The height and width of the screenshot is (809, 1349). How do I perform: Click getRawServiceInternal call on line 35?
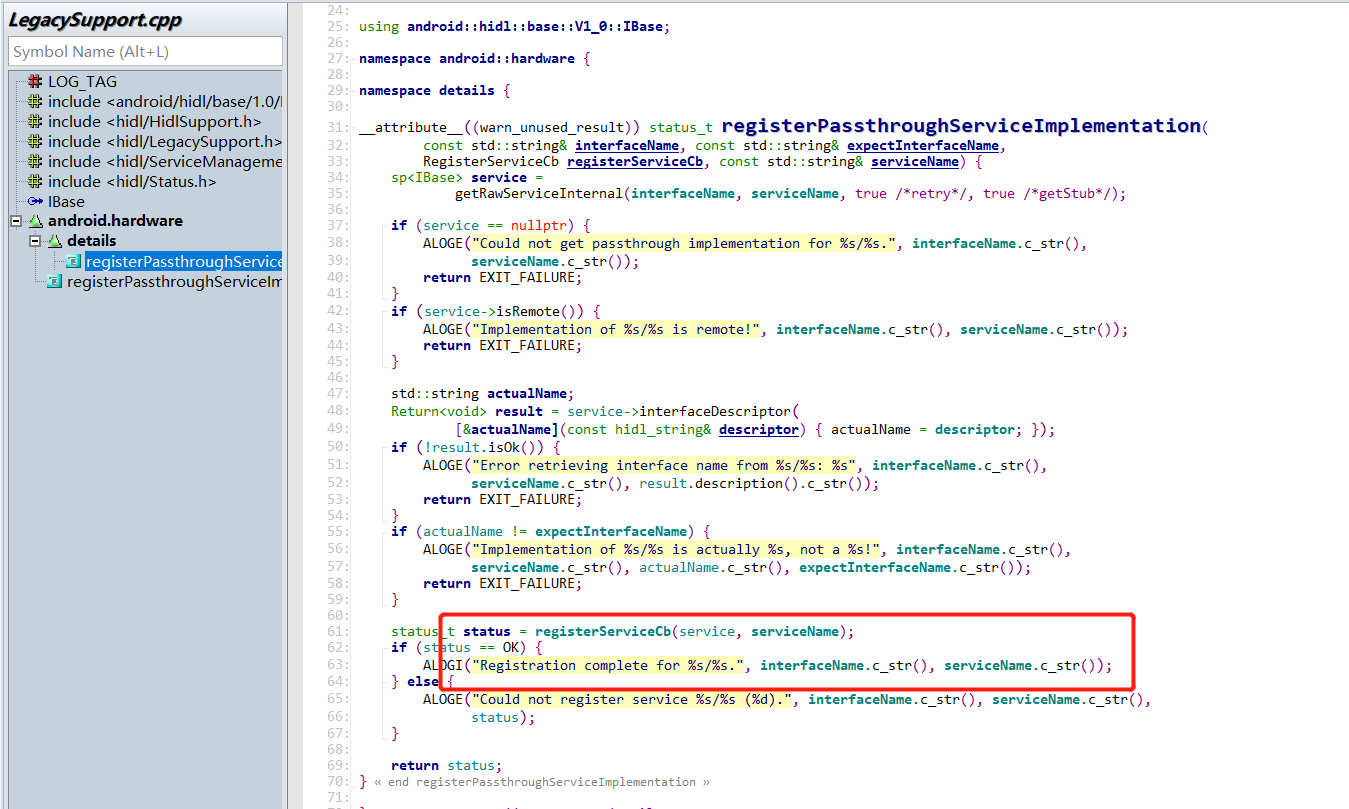coord(539,193)
